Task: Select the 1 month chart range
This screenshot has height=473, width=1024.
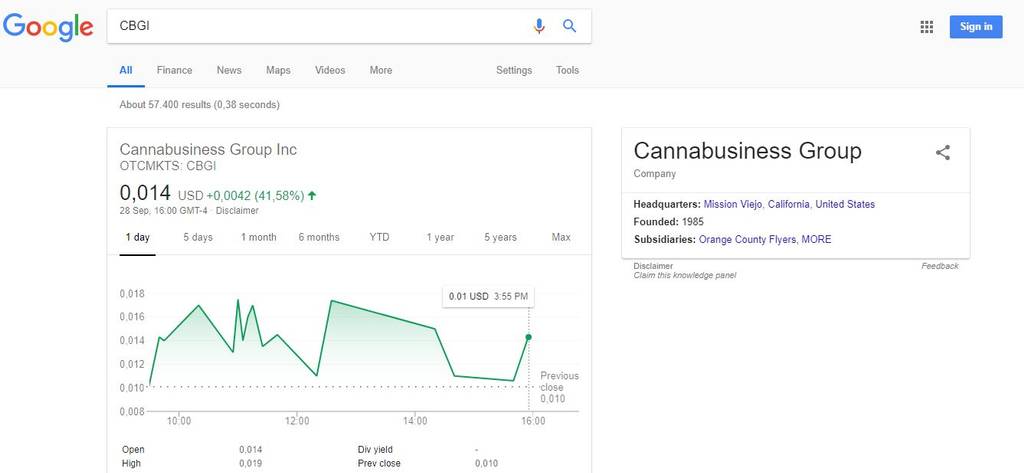Action: [259, 237]
